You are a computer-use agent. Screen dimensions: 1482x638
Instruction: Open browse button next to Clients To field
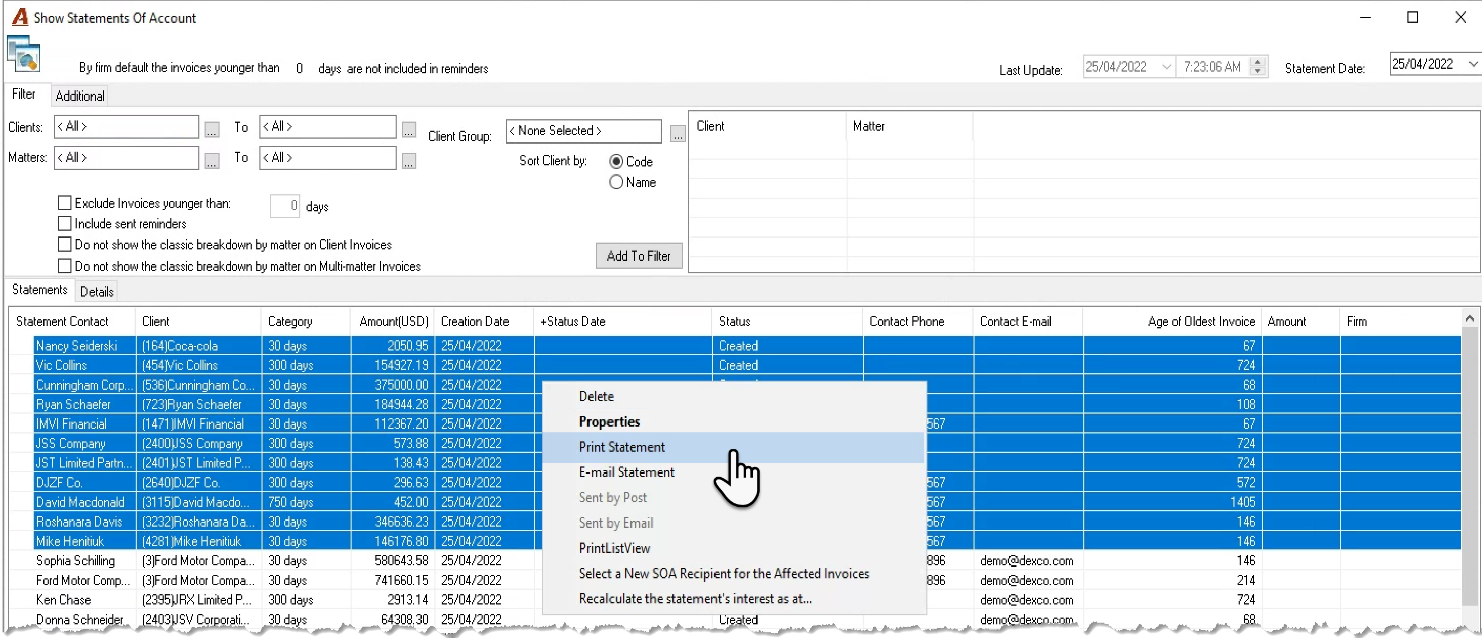tap(409, 129)
